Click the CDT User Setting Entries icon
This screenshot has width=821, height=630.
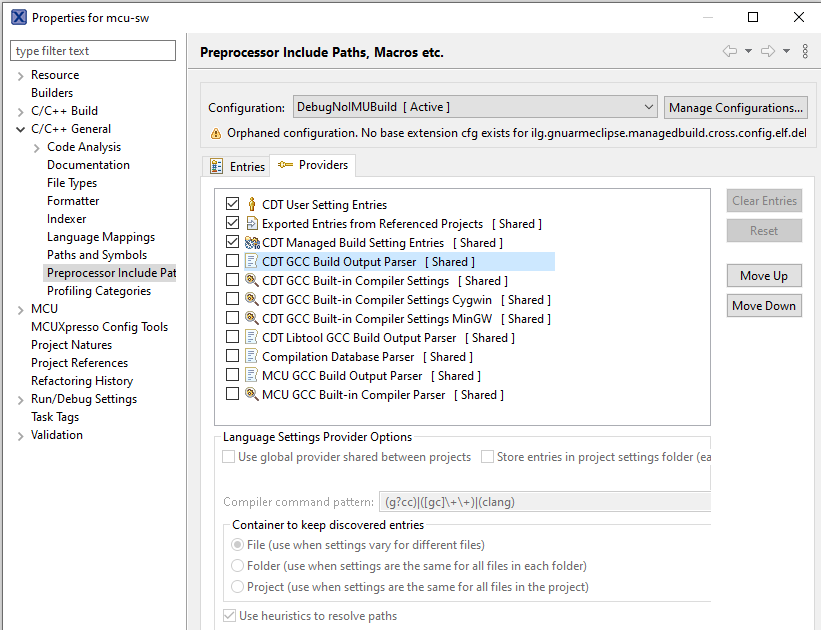252,205
